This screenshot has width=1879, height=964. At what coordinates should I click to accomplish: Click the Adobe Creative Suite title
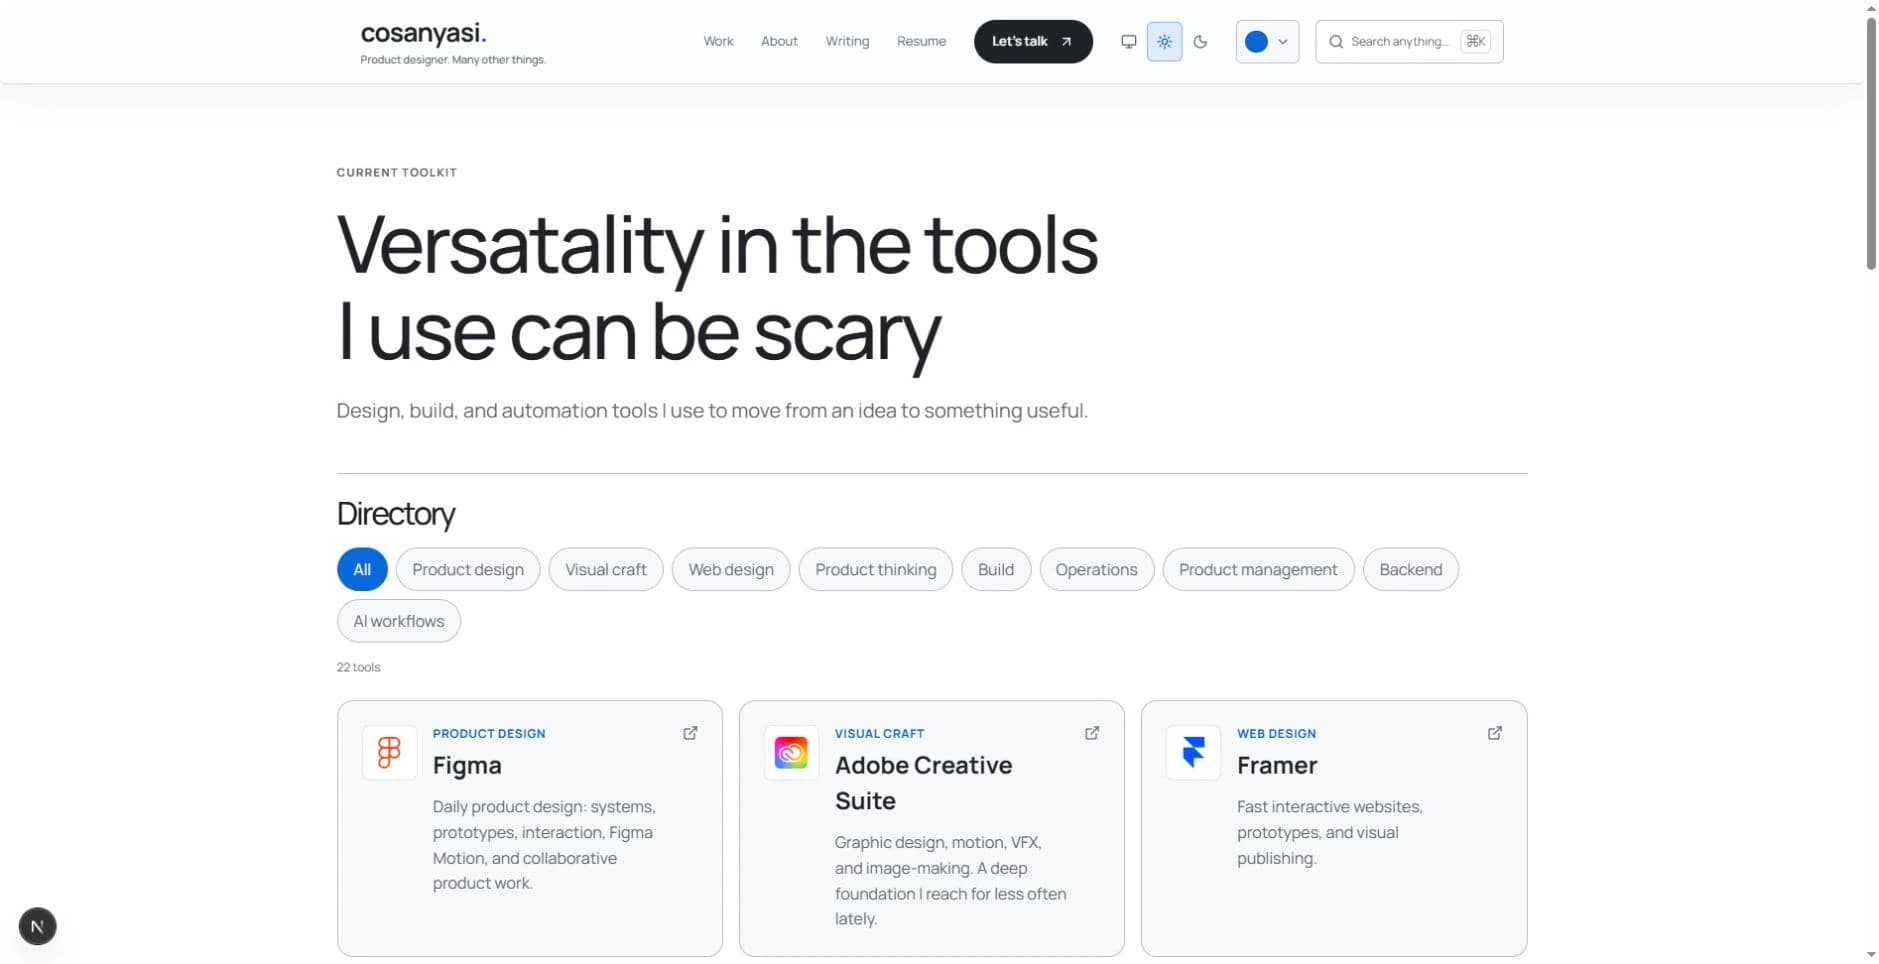click(923, 783)
